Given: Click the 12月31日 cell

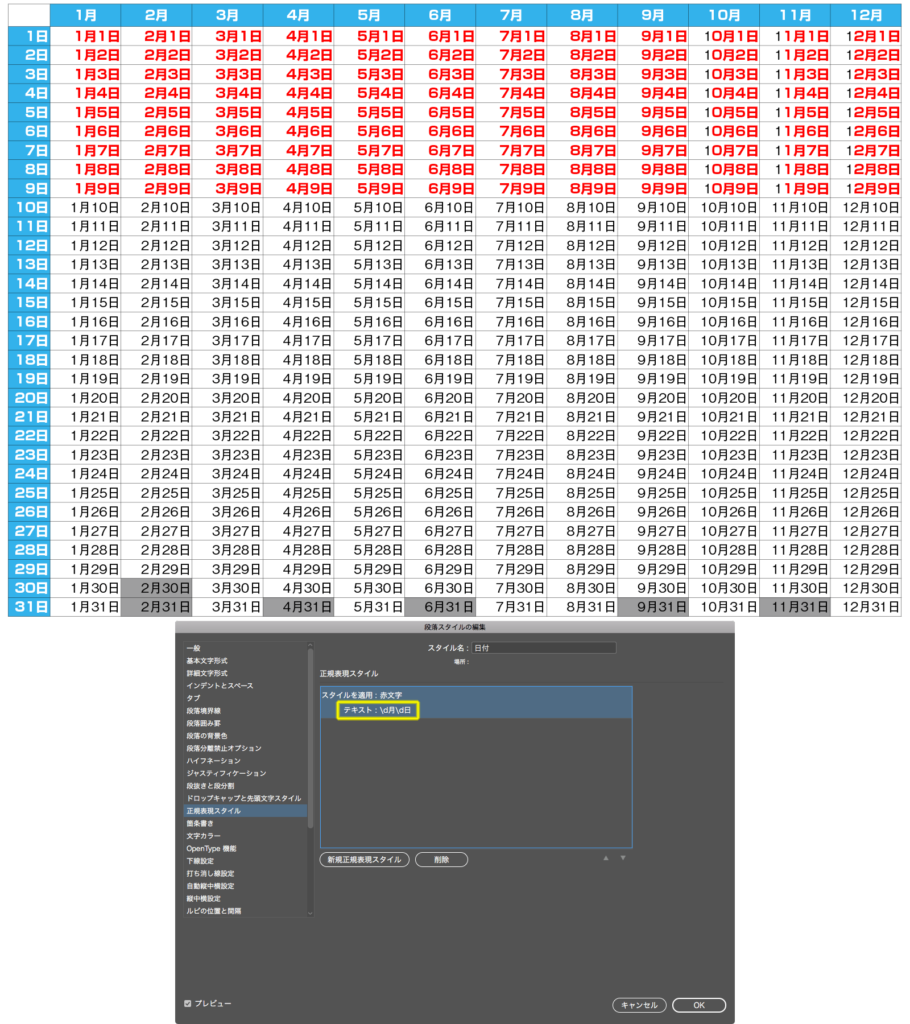Looking at the screenshot, I should tap(866, 607).
